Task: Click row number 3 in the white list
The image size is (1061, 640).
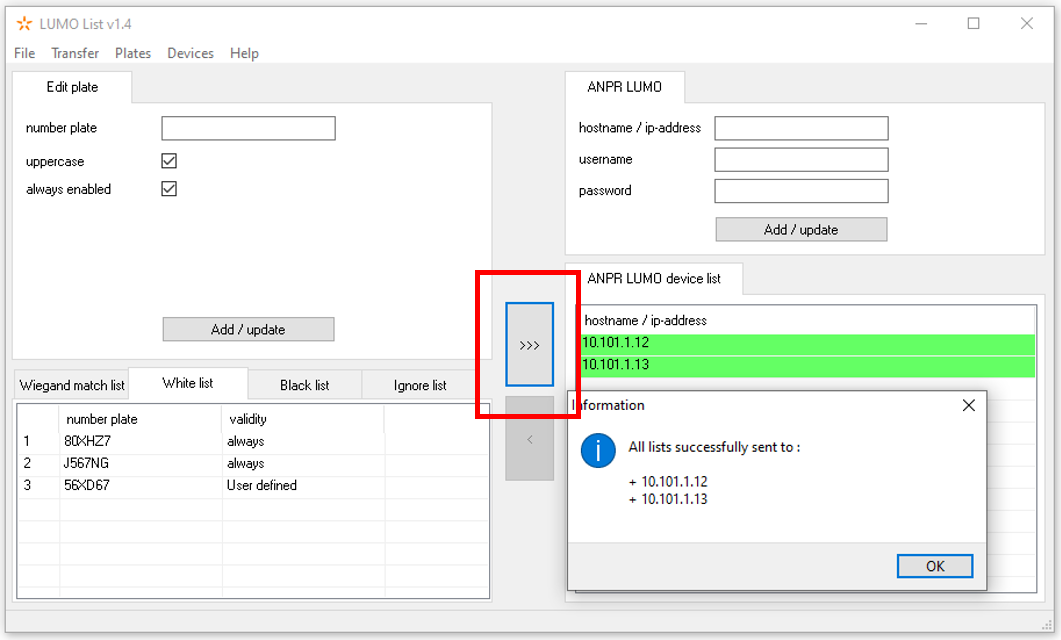Action: pyautogui.click(x=27, y=485)
